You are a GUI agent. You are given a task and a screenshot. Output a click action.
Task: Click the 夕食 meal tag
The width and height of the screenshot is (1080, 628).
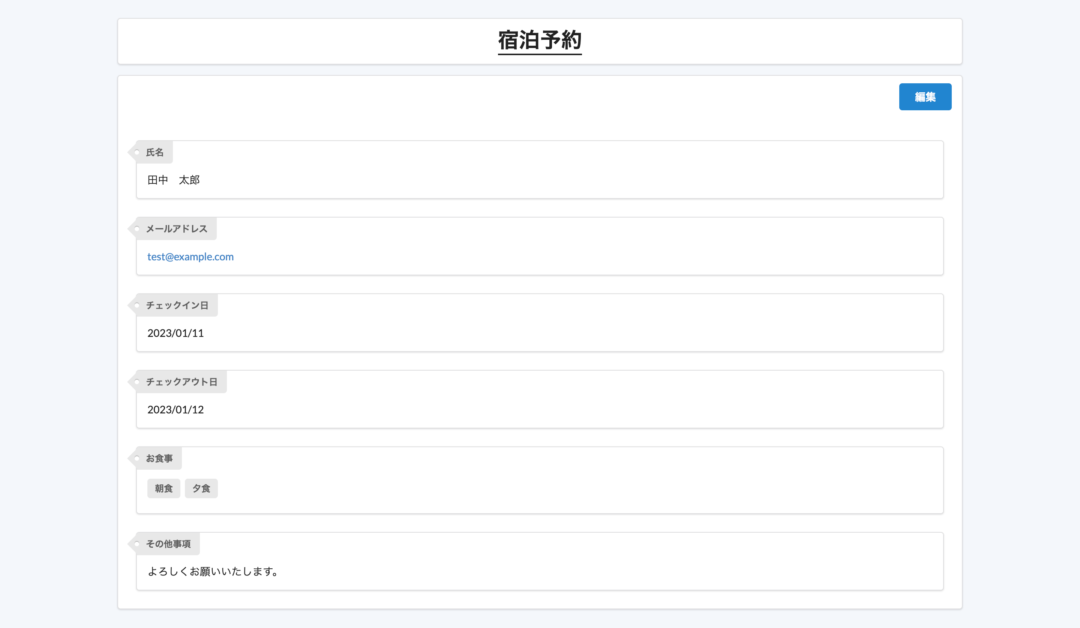(201, 489)
